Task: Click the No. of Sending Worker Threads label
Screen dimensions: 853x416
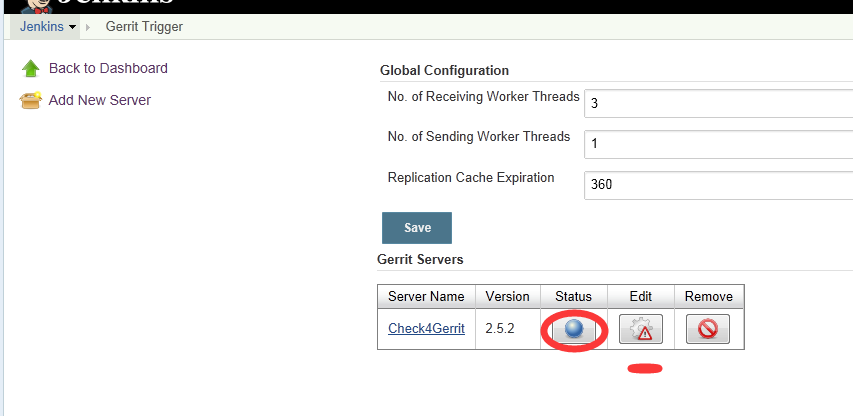Action: (479, 136)
